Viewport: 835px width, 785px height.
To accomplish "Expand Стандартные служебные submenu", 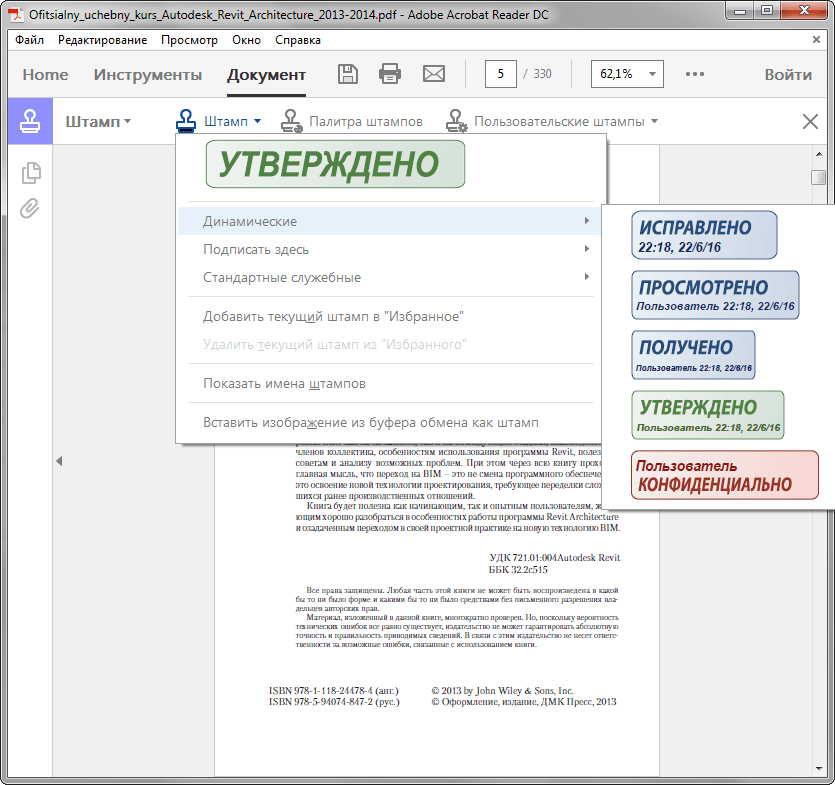I will [x=390, y=277].
